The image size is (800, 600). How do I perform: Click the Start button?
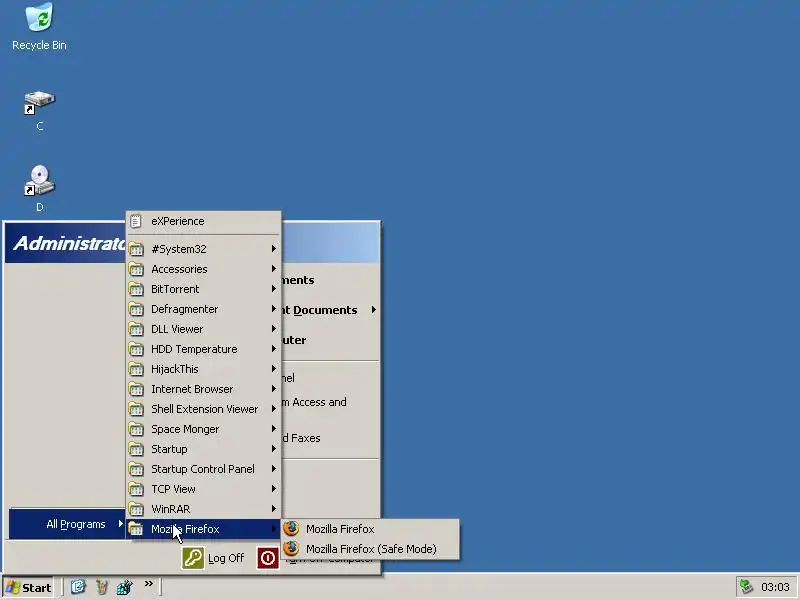[x=28, y=587]
